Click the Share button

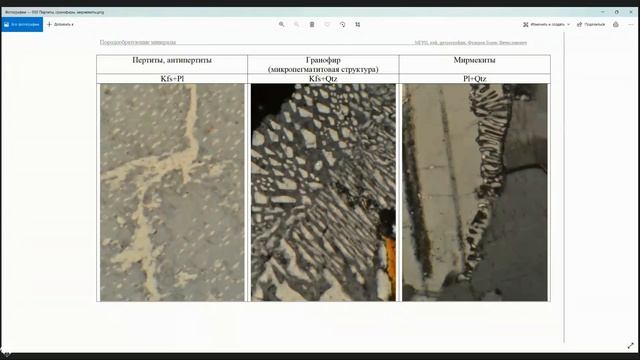(x=591, y=24)
